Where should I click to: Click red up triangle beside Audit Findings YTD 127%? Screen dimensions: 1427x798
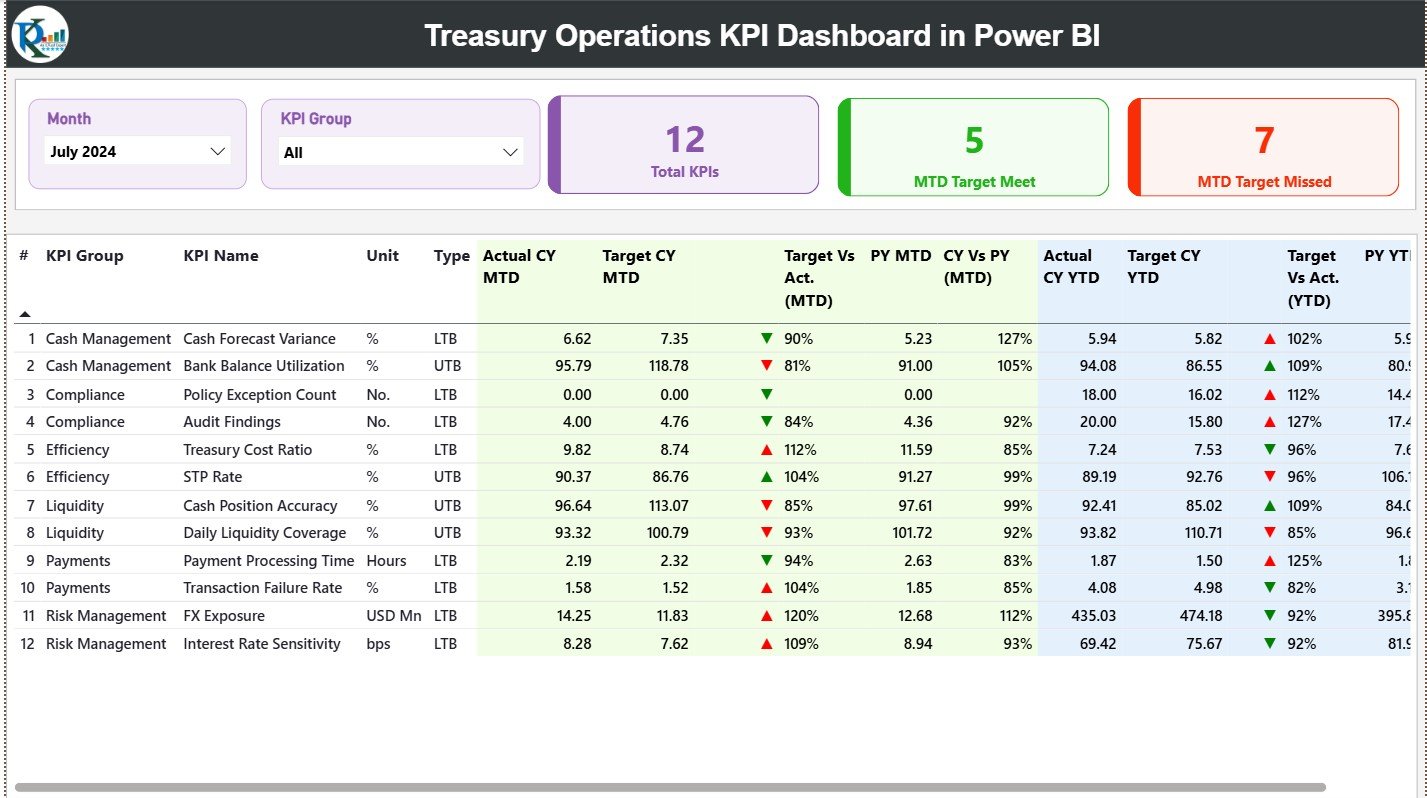coord(1268,421)
